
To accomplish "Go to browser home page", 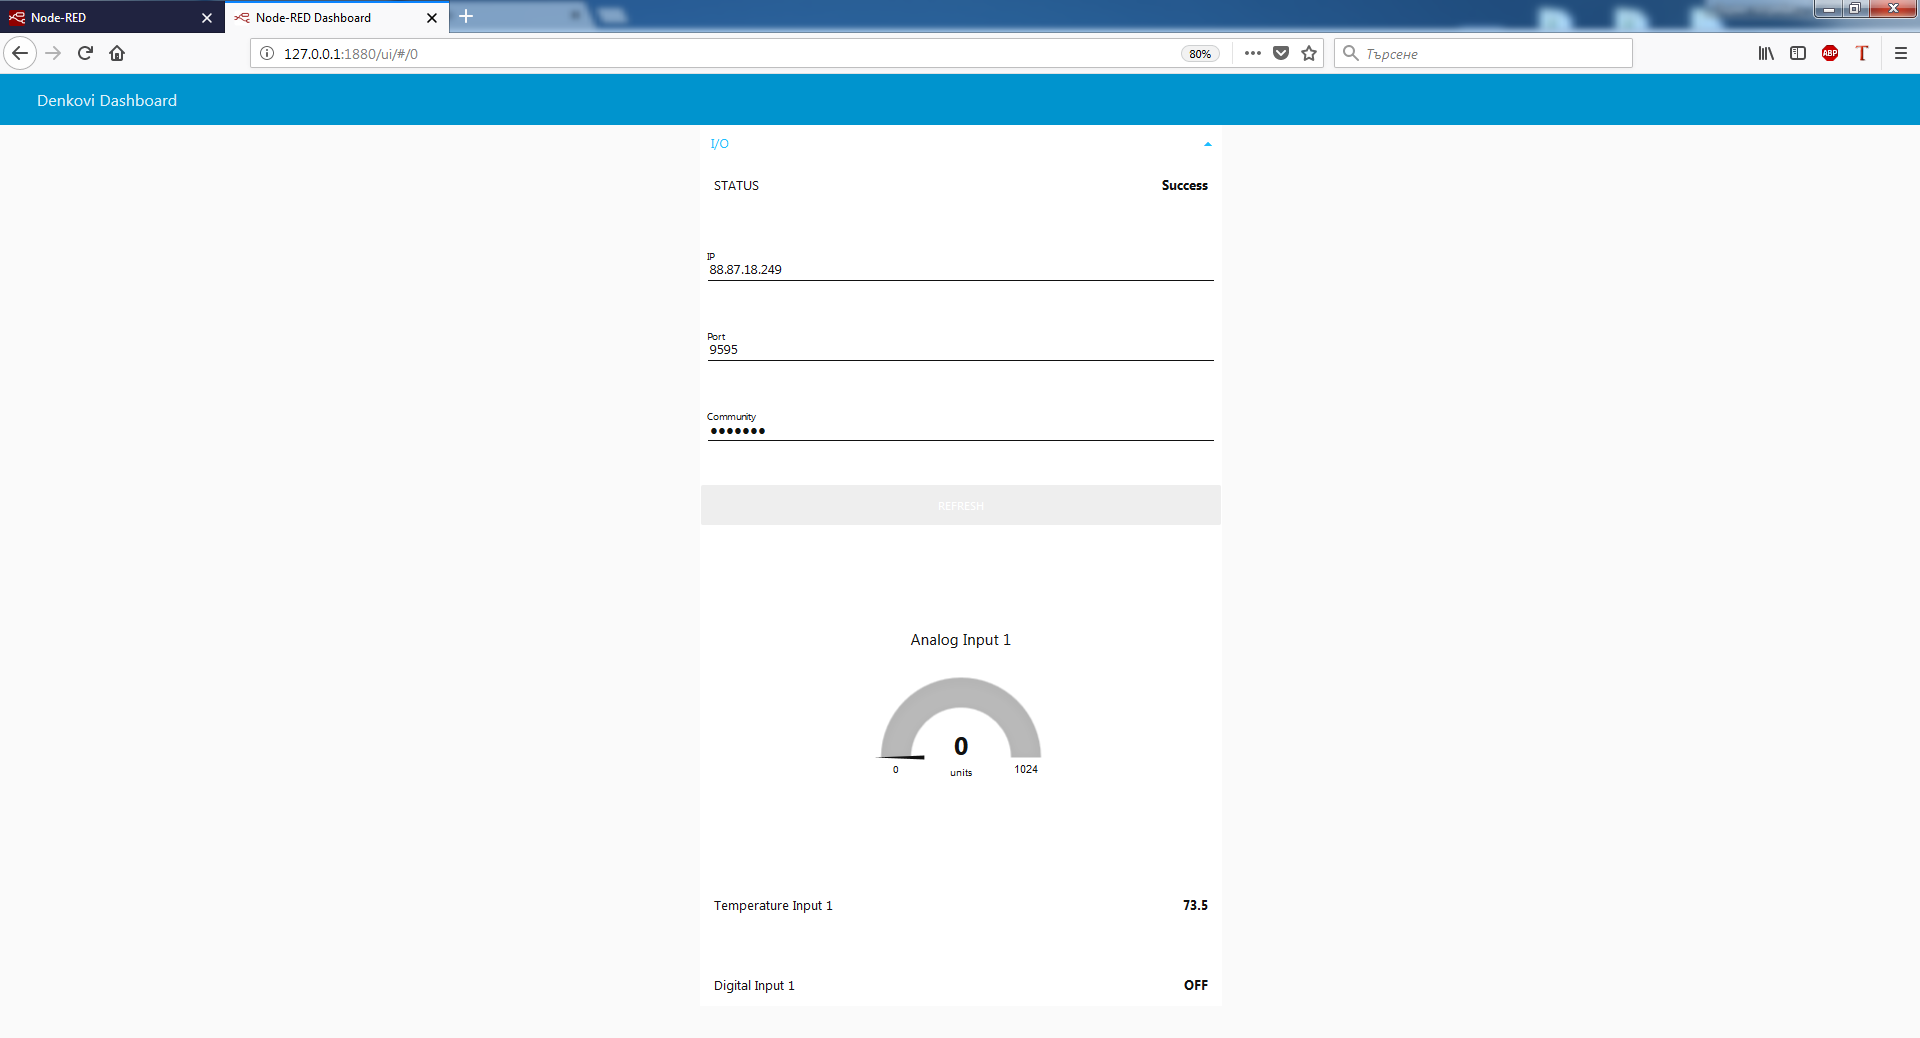I will pyautogui.click(x=117, y=53).
